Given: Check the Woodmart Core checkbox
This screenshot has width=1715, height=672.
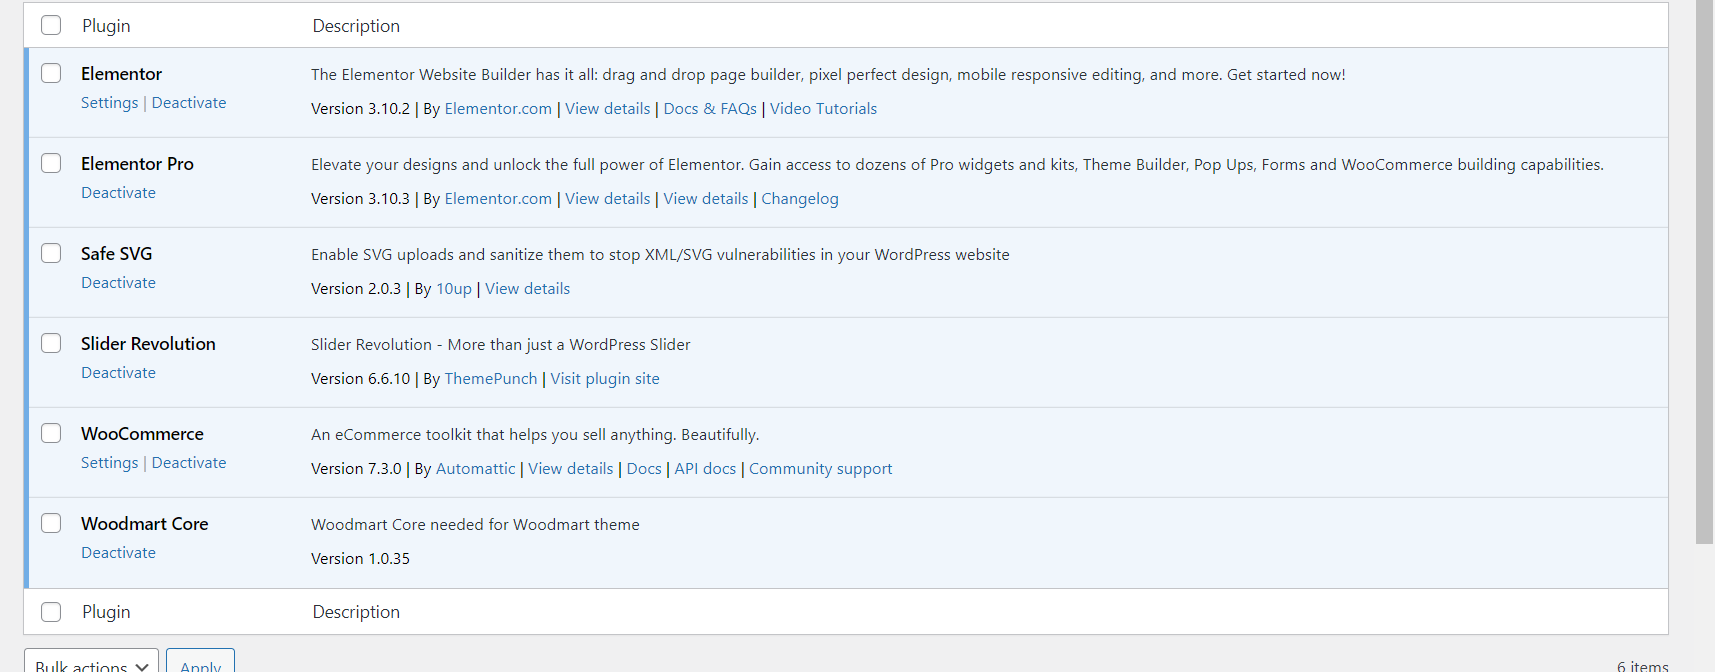Looking at the screenshot, I should [x=51, y=524].
